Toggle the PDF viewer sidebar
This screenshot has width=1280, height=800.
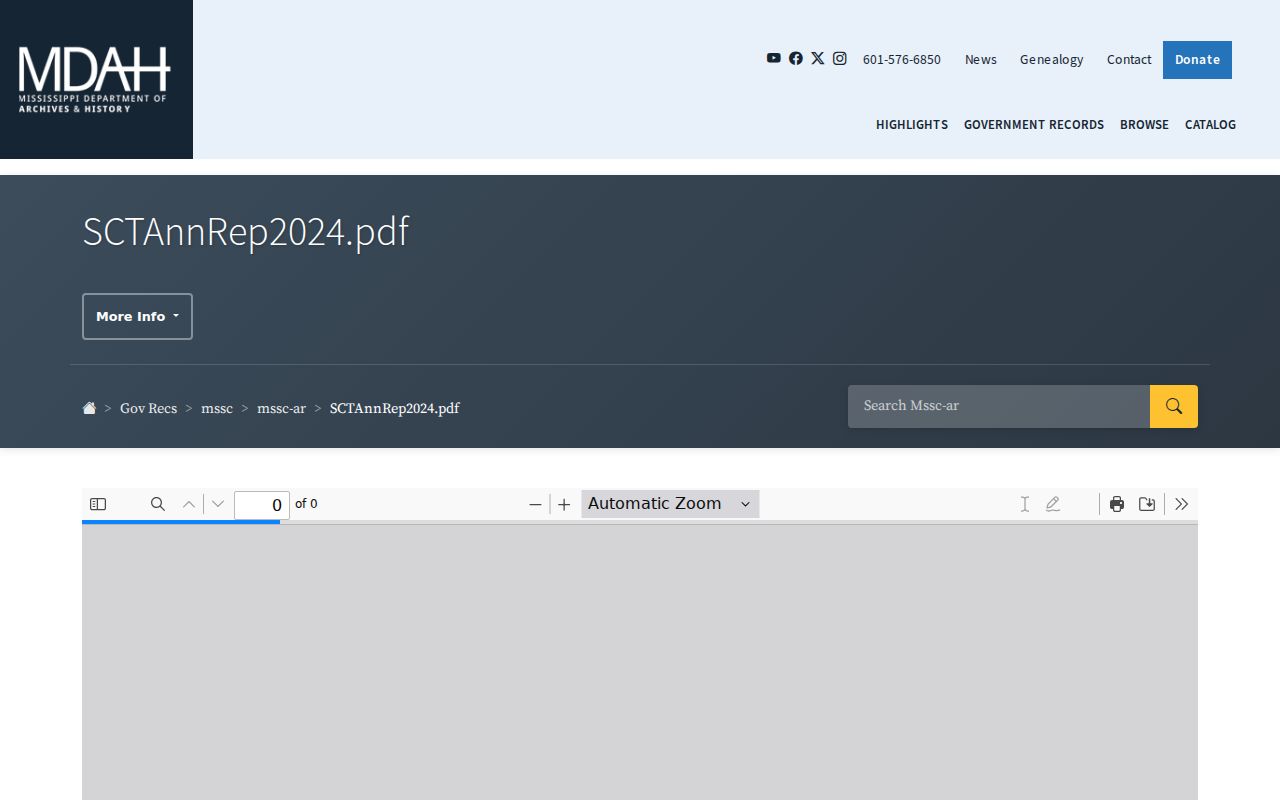click(x=98, y=504)
